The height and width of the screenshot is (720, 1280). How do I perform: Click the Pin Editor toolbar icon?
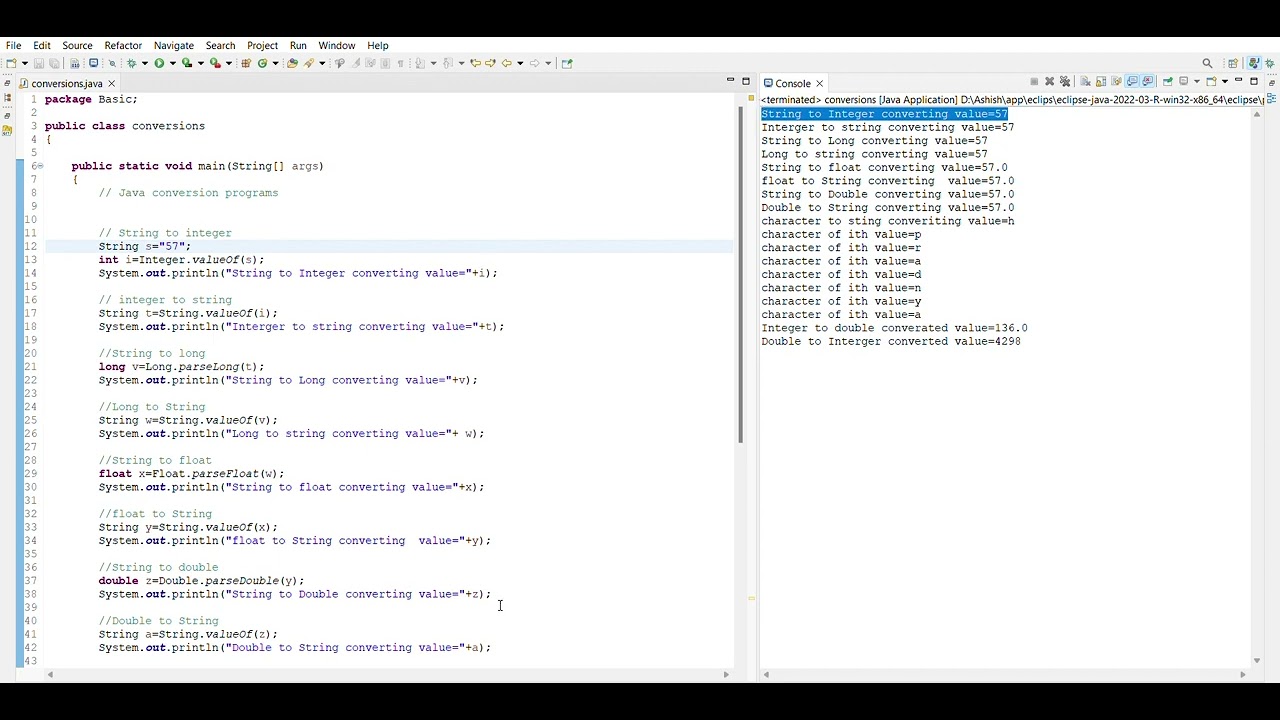tap(567, 63)
